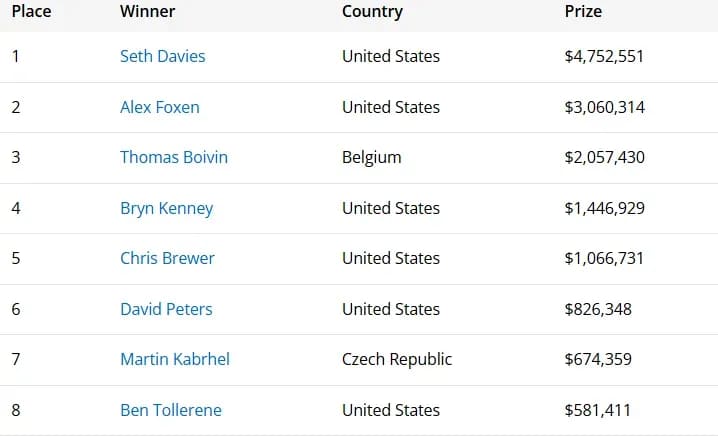
Task: Select the Czech Republic country cell
Action: tap(397, 360)
